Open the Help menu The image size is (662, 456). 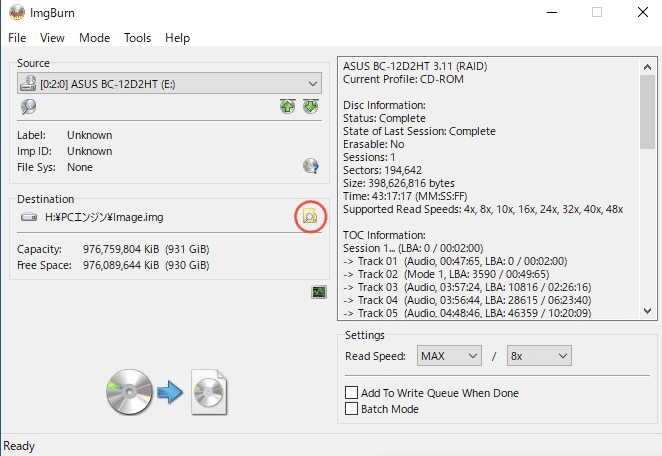[177, 38]
